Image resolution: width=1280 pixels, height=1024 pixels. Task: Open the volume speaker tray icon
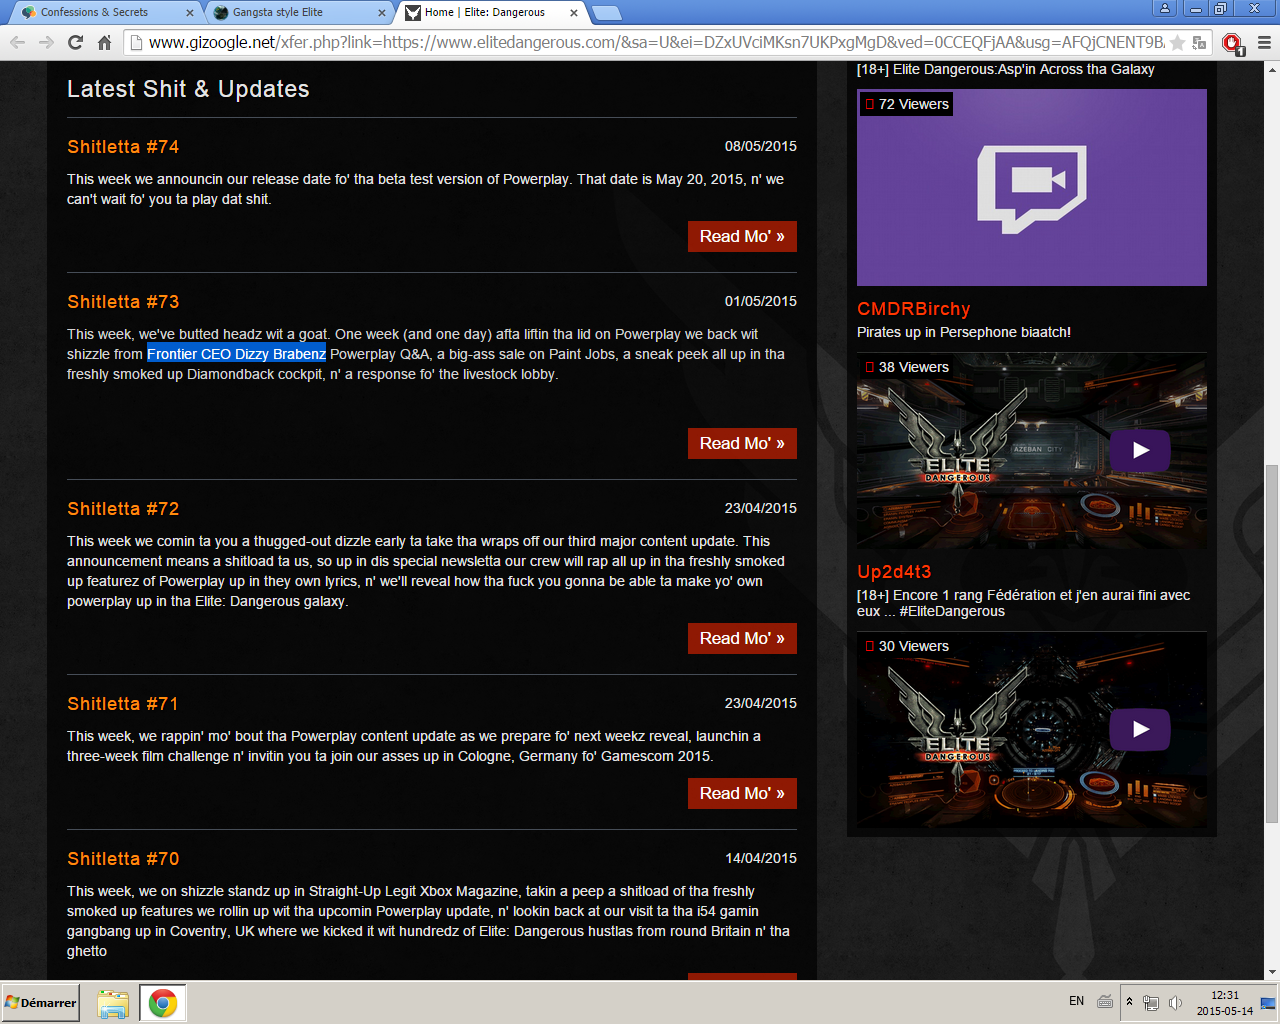coord(1175,1002)
